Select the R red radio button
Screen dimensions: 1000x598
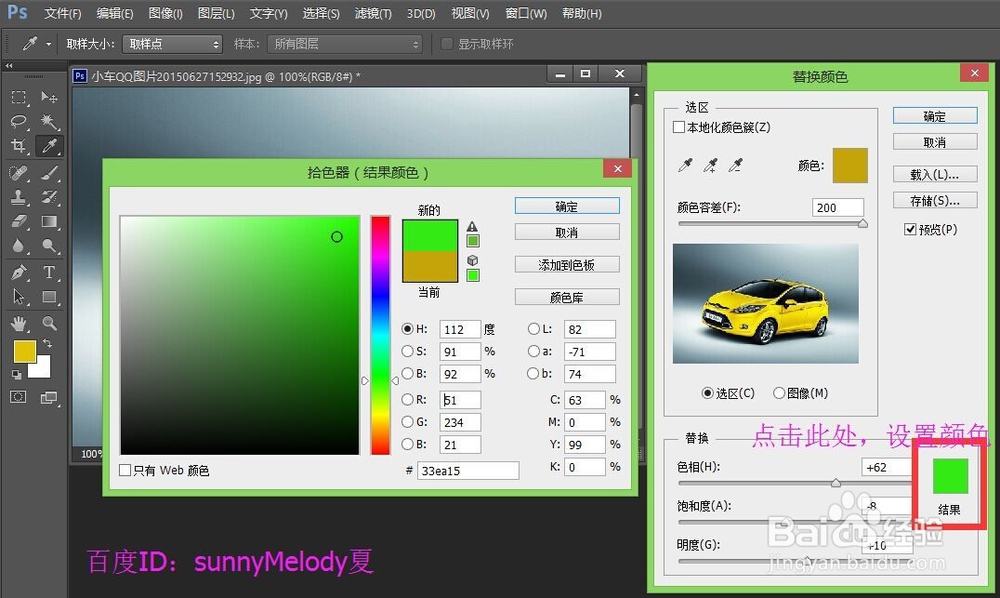pyautogui.click(x=408, y=399)
